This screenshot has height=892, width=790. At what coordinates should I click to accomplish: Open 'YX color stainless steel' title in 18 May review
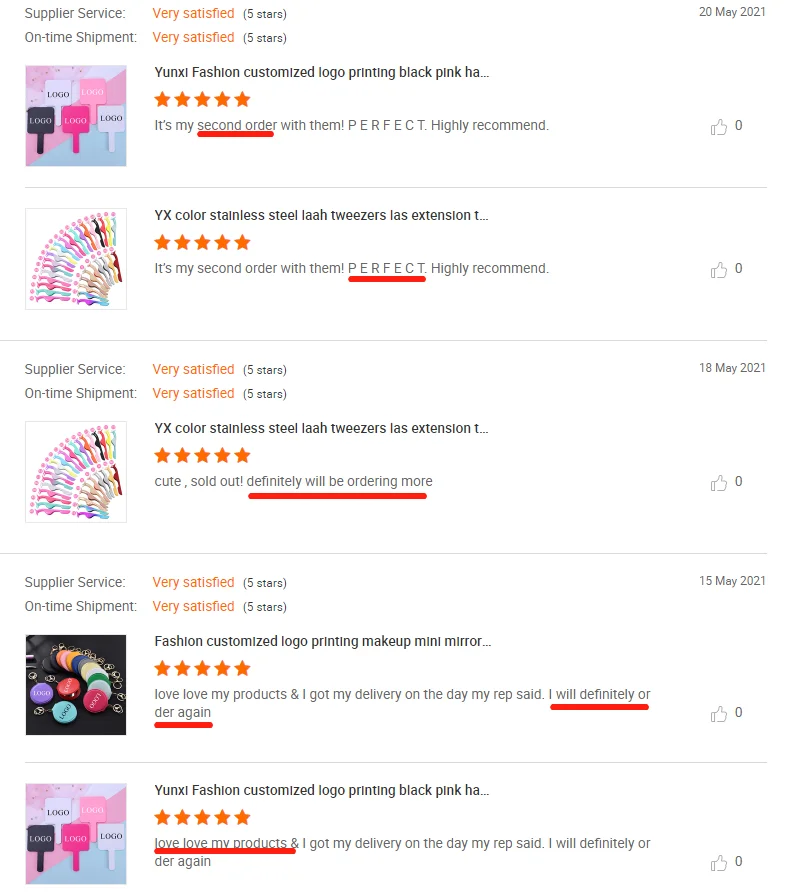point(321,428)
